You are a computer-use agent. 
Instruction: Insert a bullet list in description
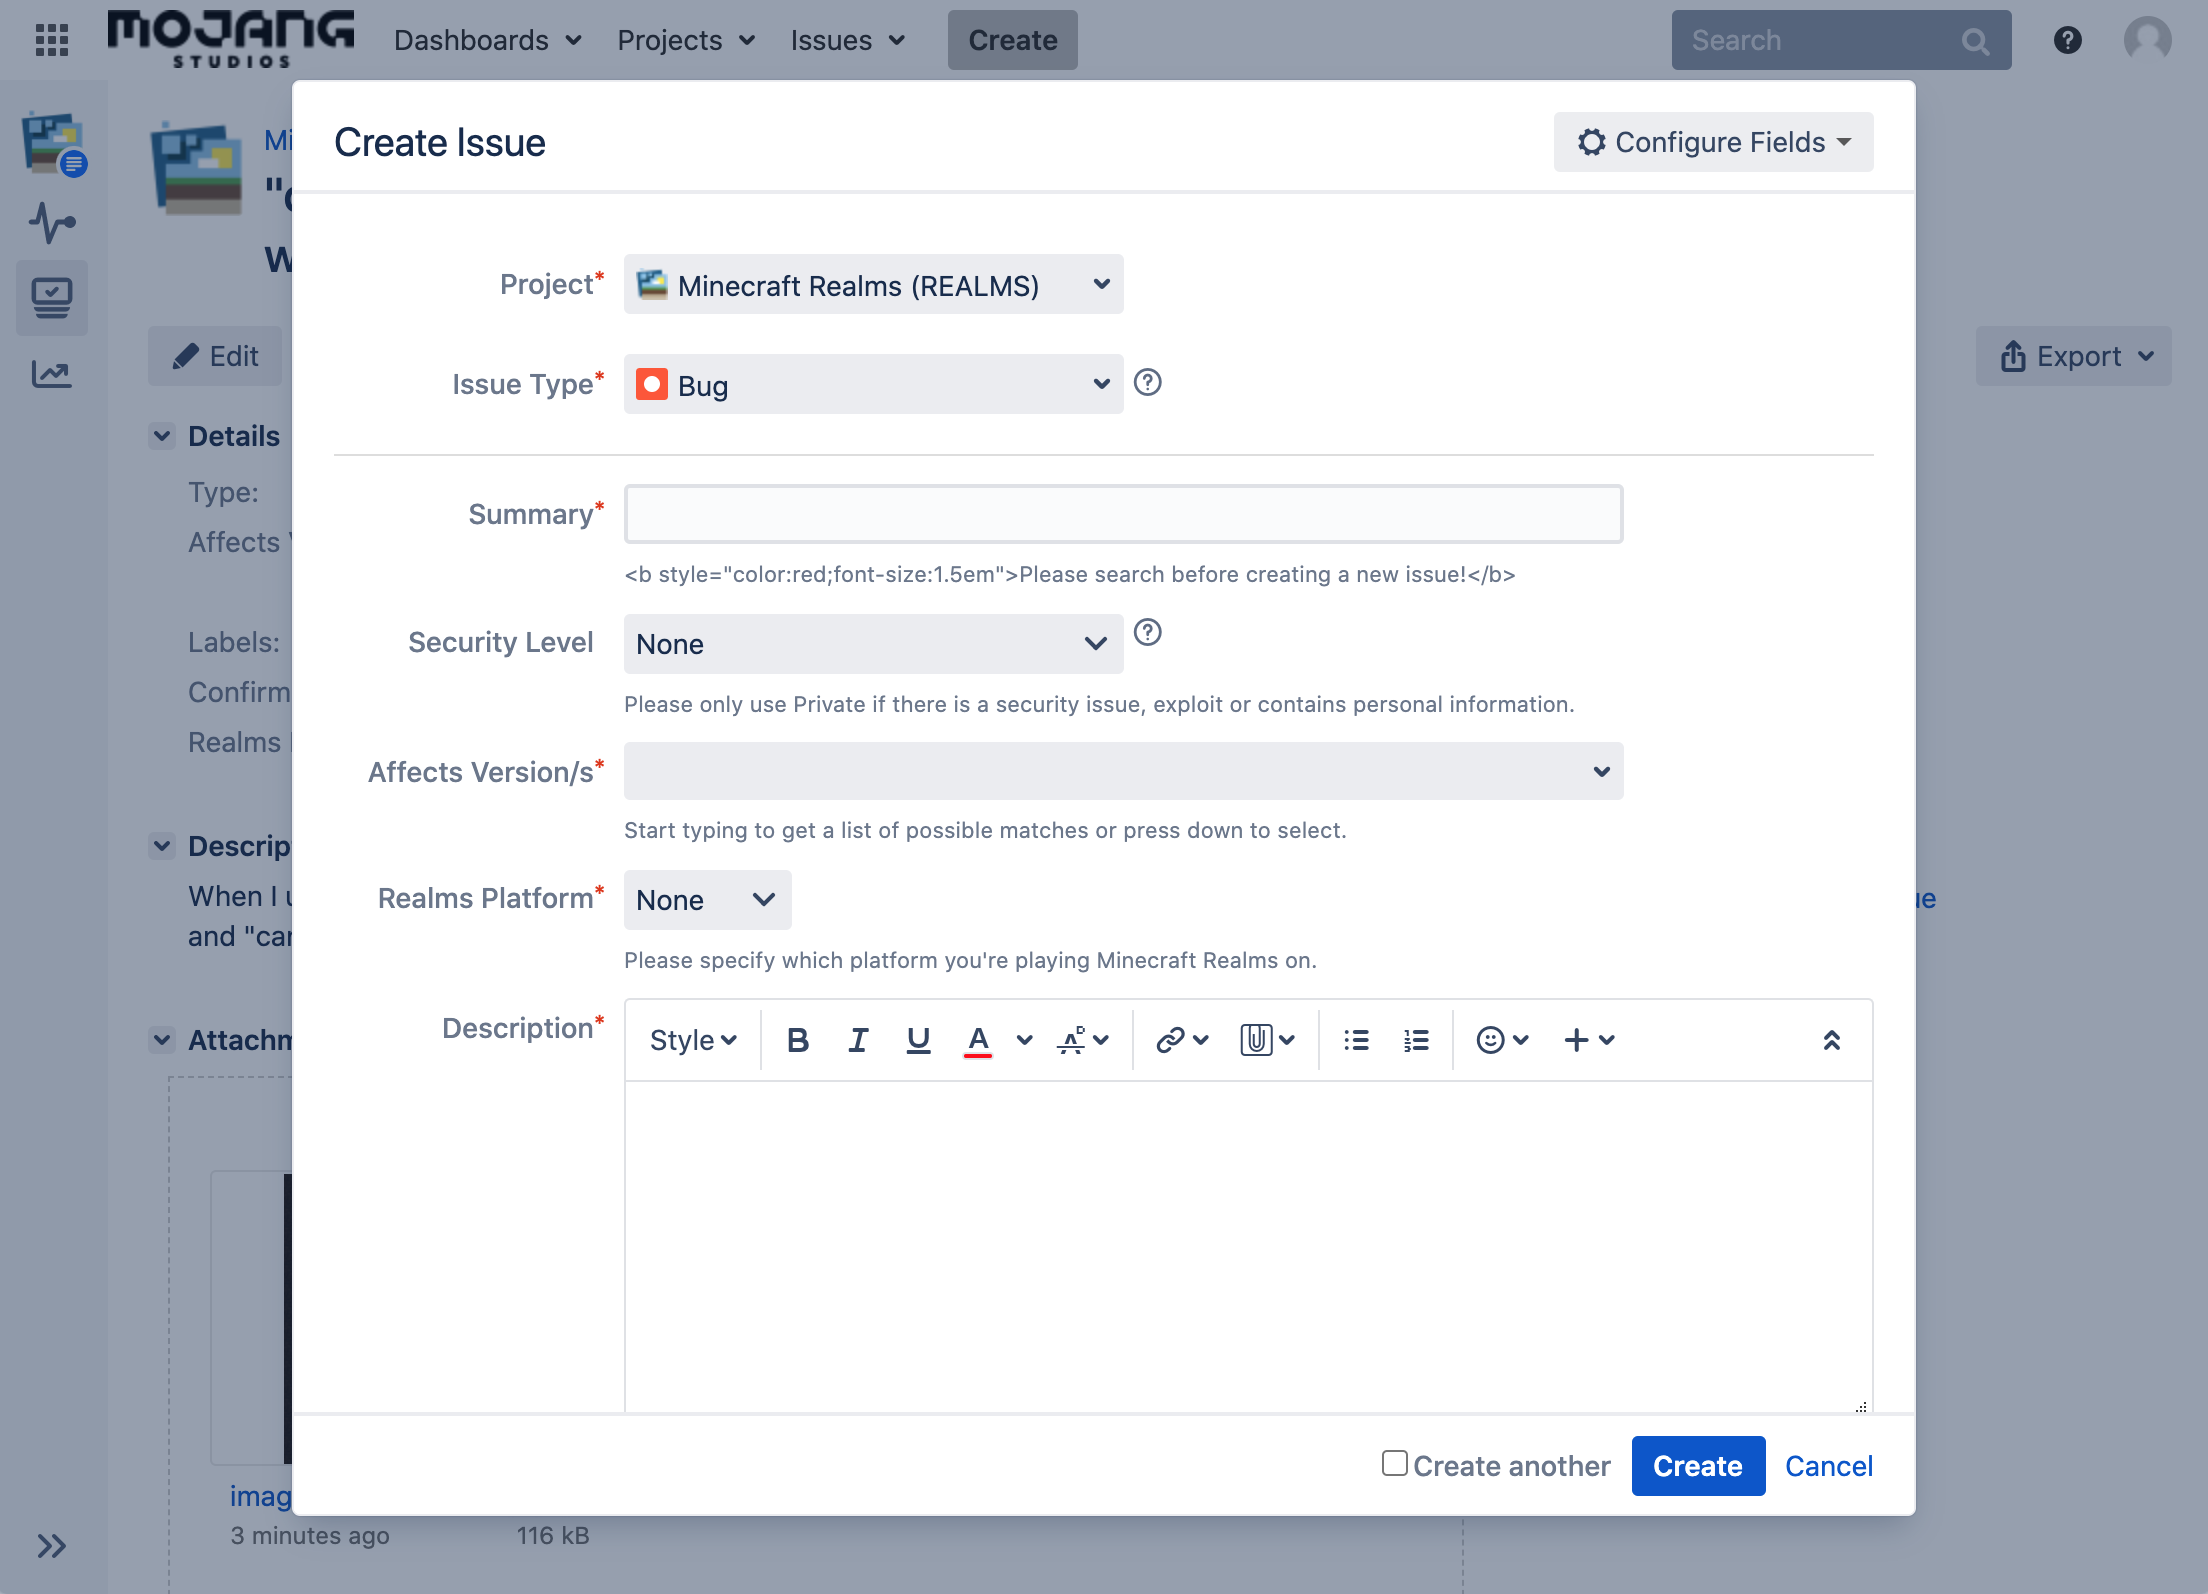pos(1356,1040)
